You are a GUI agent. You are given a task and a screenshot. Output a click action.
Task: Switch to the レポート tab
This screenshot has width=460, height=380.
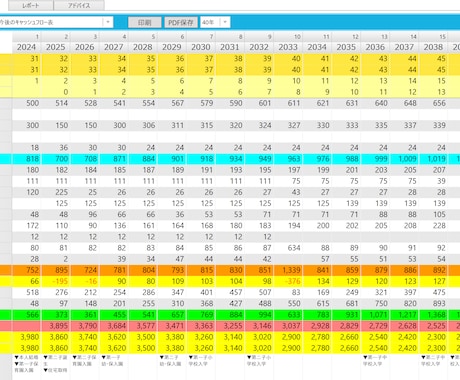coord(31,5)
